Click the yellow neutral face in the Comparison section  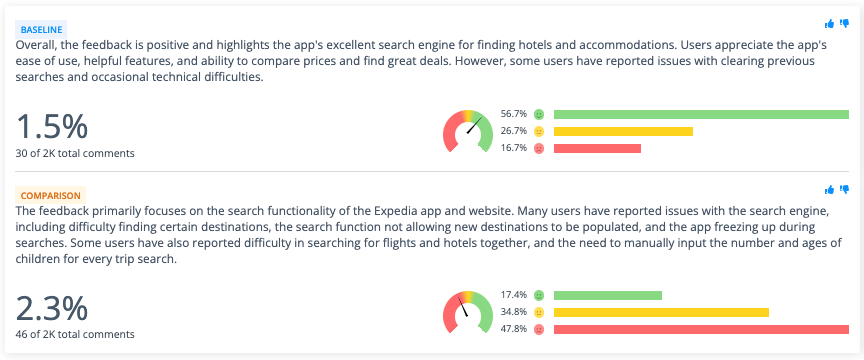pyautogui.click(x=539, y=313)
